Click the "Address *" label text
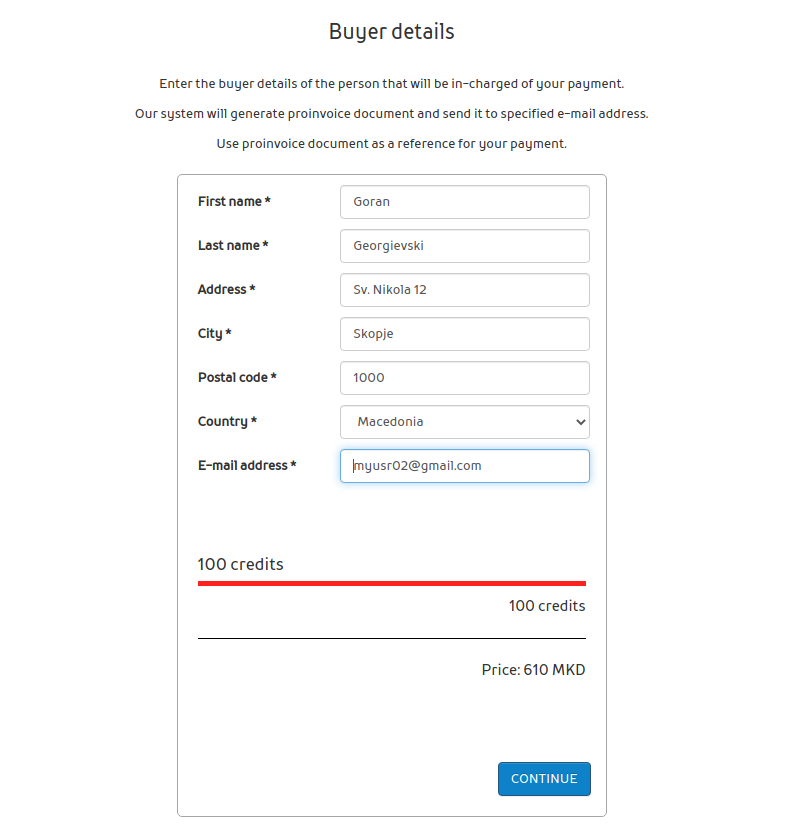This screenshot has width=787, height=837. (226, 290)
